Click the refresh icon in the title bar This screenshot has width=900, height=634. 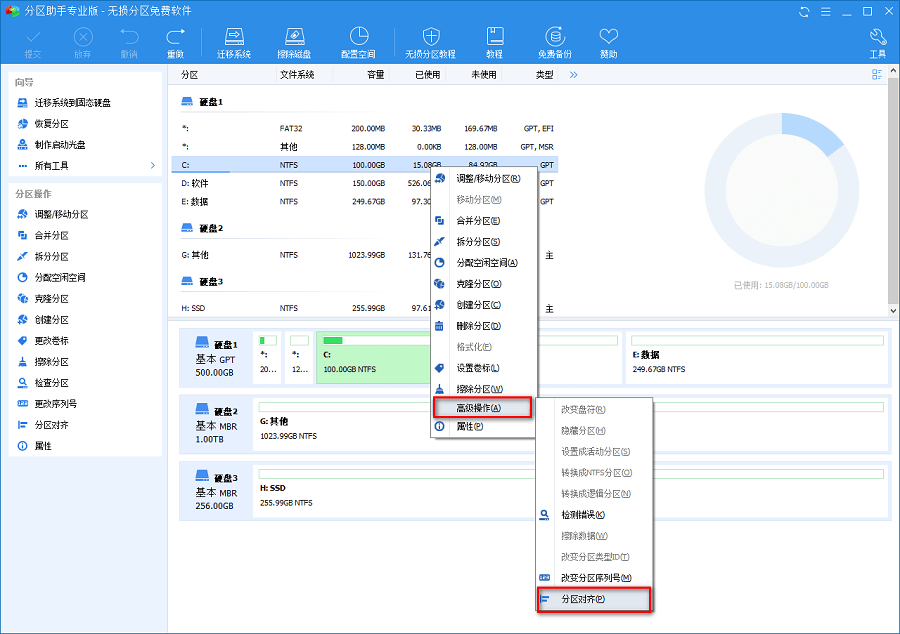tap(805, 11)
